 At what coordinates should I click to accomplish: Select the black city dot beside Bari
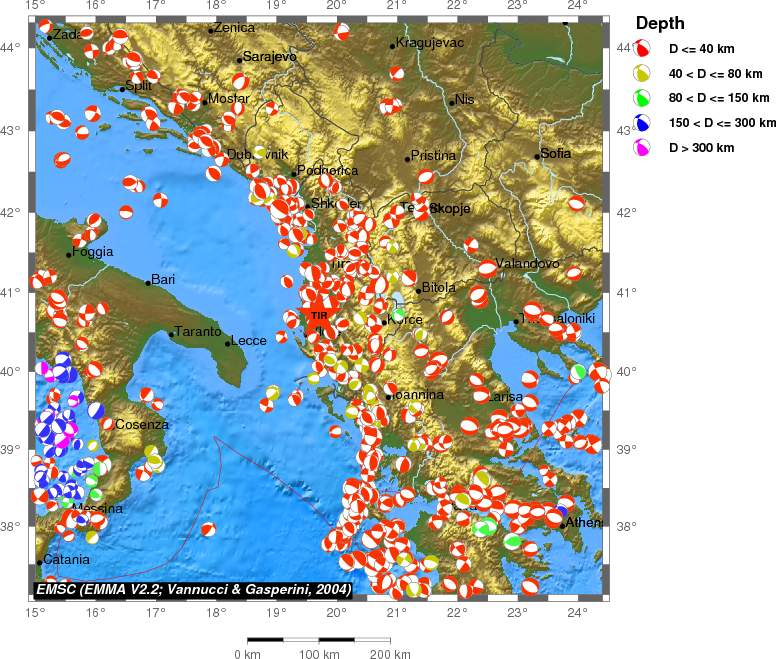148,283
